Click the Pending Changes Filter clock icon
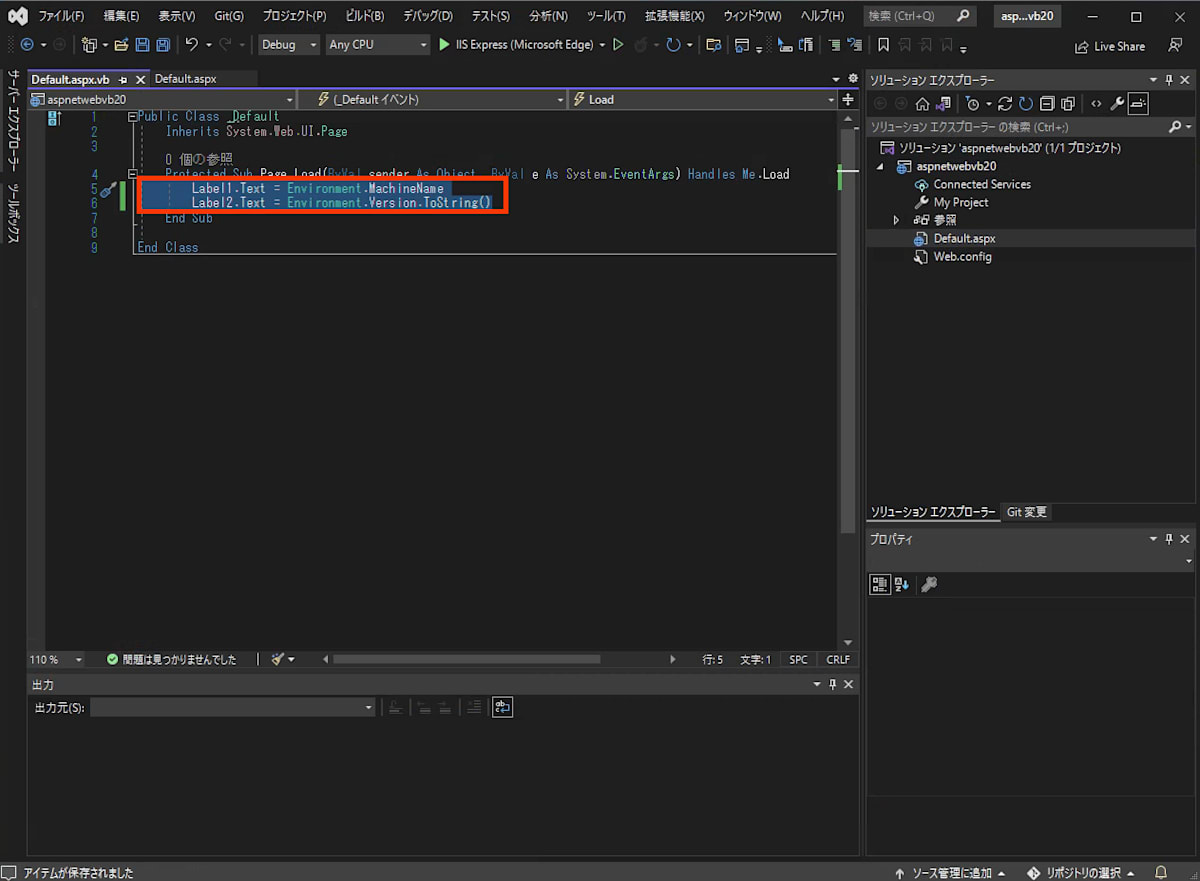Screen dimensions: 1200x881 [x=972, y=103]
